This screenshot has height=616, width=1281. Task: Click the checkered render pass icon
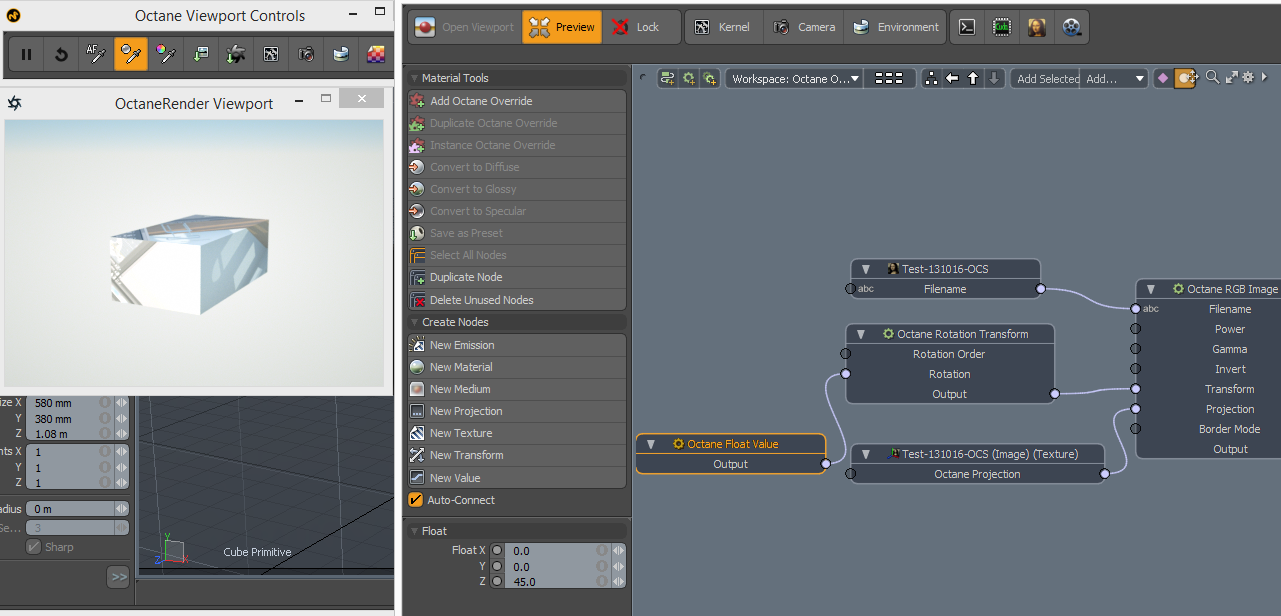click(x=375, y=54)
